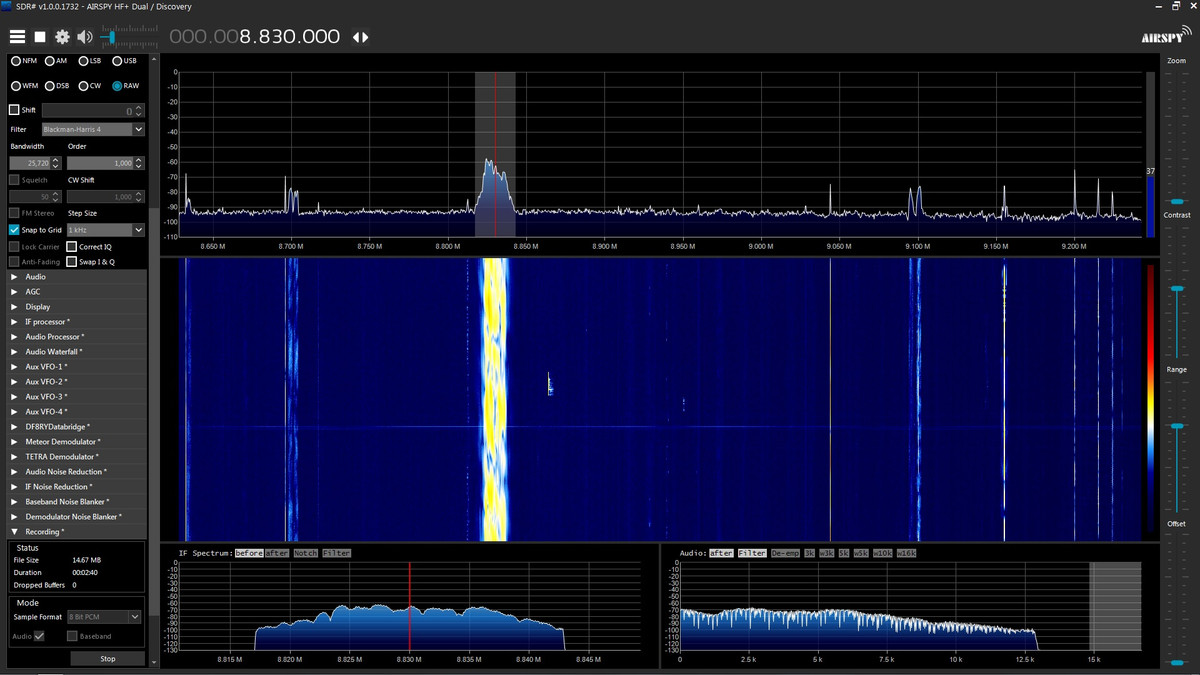This screenshot has width=1200, height=675.
Task: Click the AIRSPY logo
Action: point(1166,38)
